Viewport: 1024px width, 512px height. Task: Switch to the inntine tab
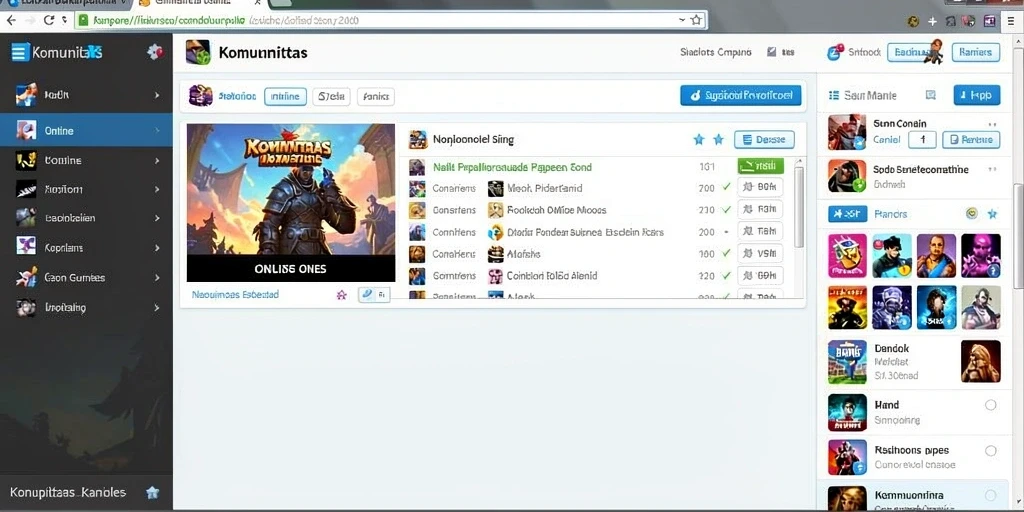pos(285,97)
